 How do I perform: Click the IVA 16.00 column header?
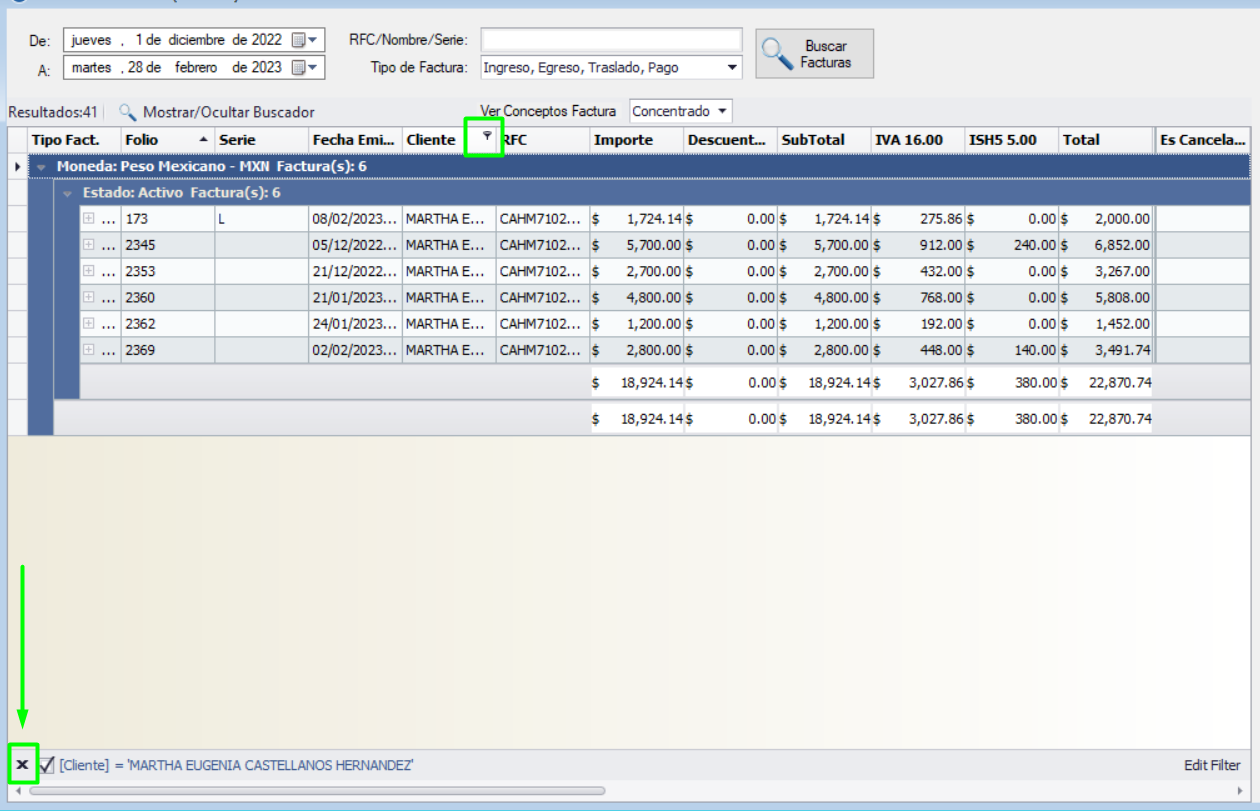click(918, 140)
